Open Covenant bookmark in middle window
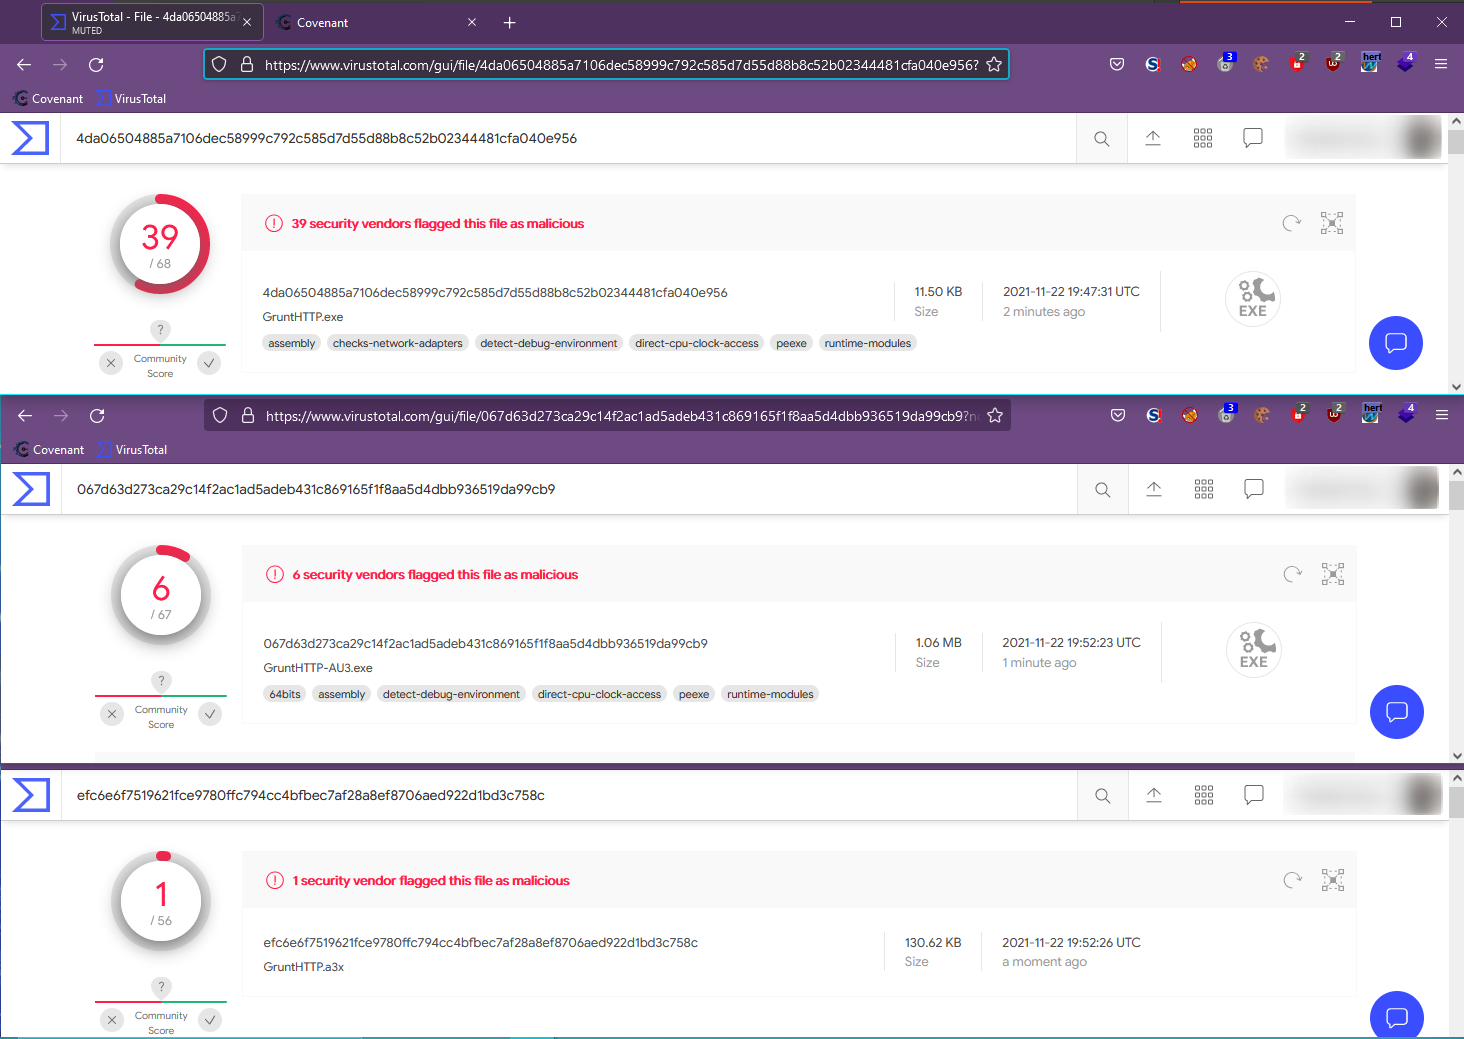This screenshot has width=1464, height=1039. [50, 450]
